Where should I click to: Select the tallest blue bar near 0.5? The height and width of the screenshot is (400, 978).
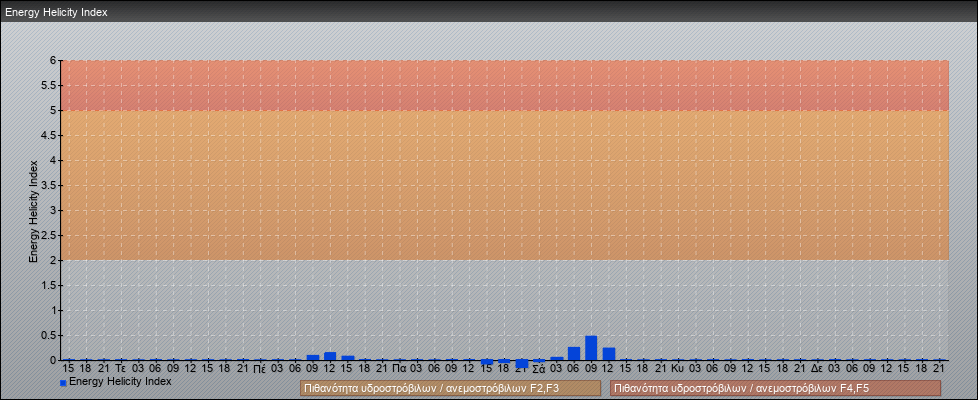pos(591,348)
